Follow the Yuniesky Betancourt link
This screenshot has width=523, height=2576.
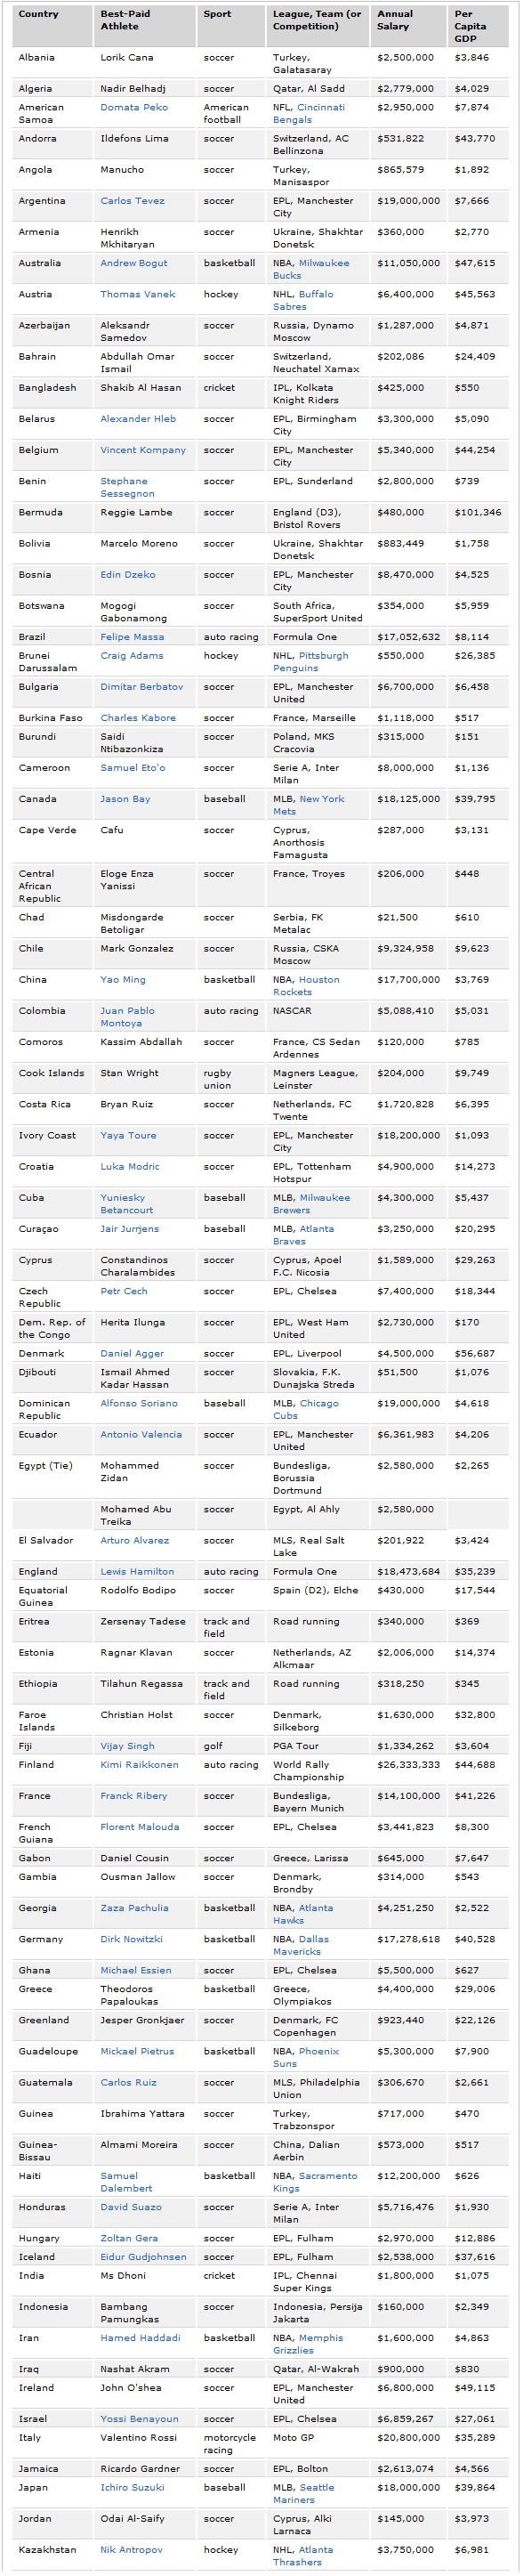(x=127, y=1204)
